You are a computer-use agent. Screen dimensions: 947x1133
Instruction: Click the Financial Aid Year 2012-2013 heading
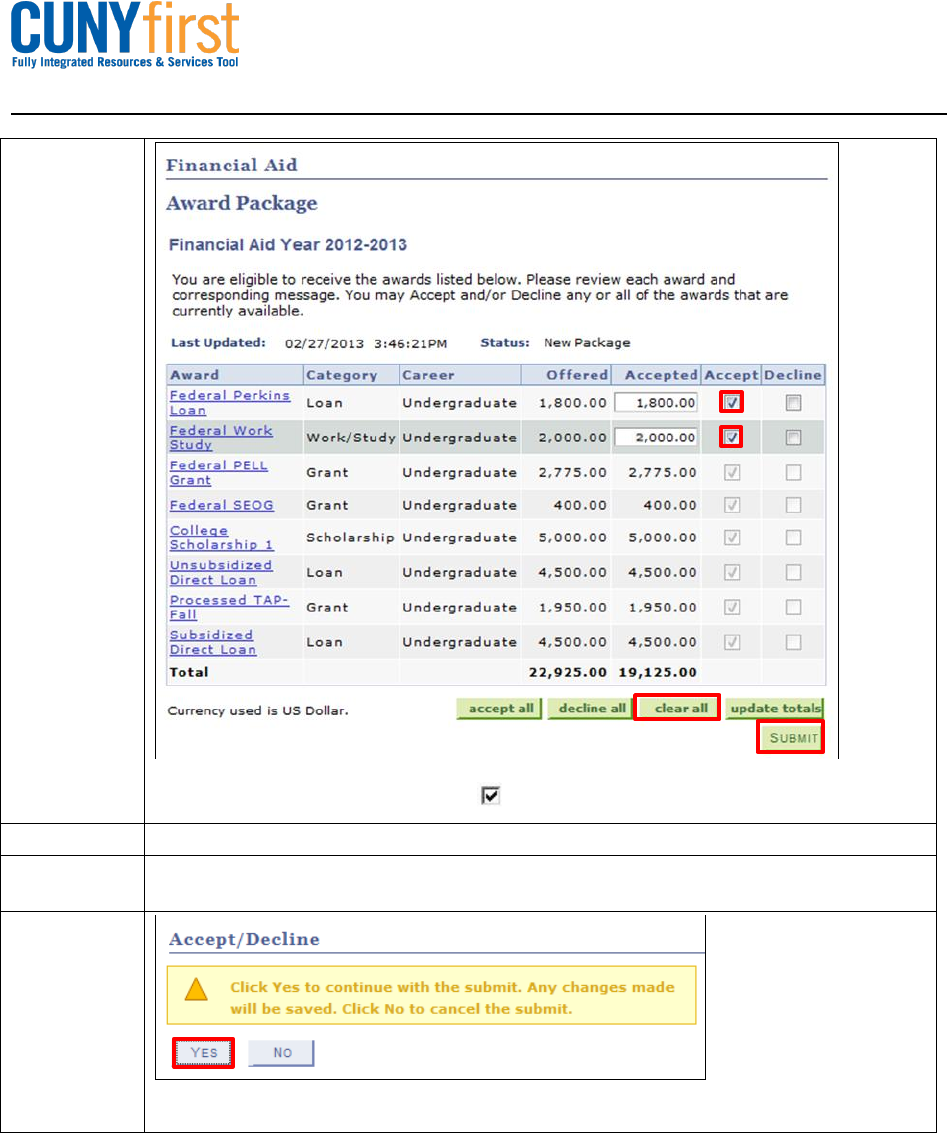(287, 245)
